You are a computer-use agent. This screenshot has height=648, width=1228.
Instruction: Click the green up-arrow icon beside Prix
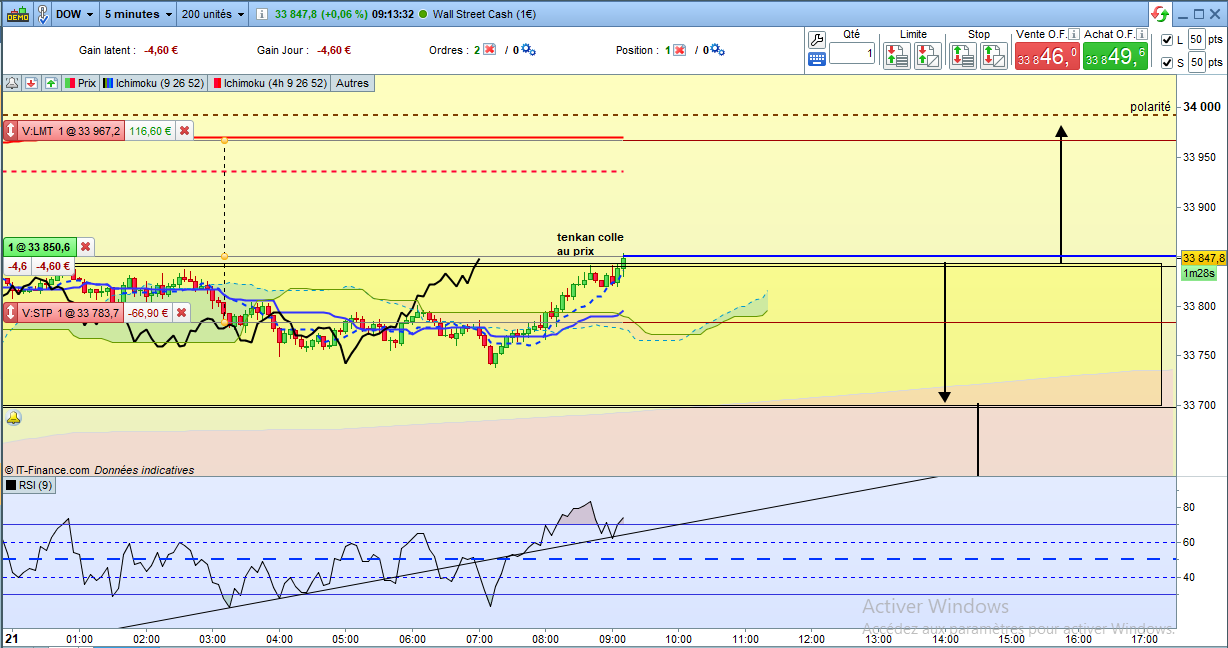[51, 83]
